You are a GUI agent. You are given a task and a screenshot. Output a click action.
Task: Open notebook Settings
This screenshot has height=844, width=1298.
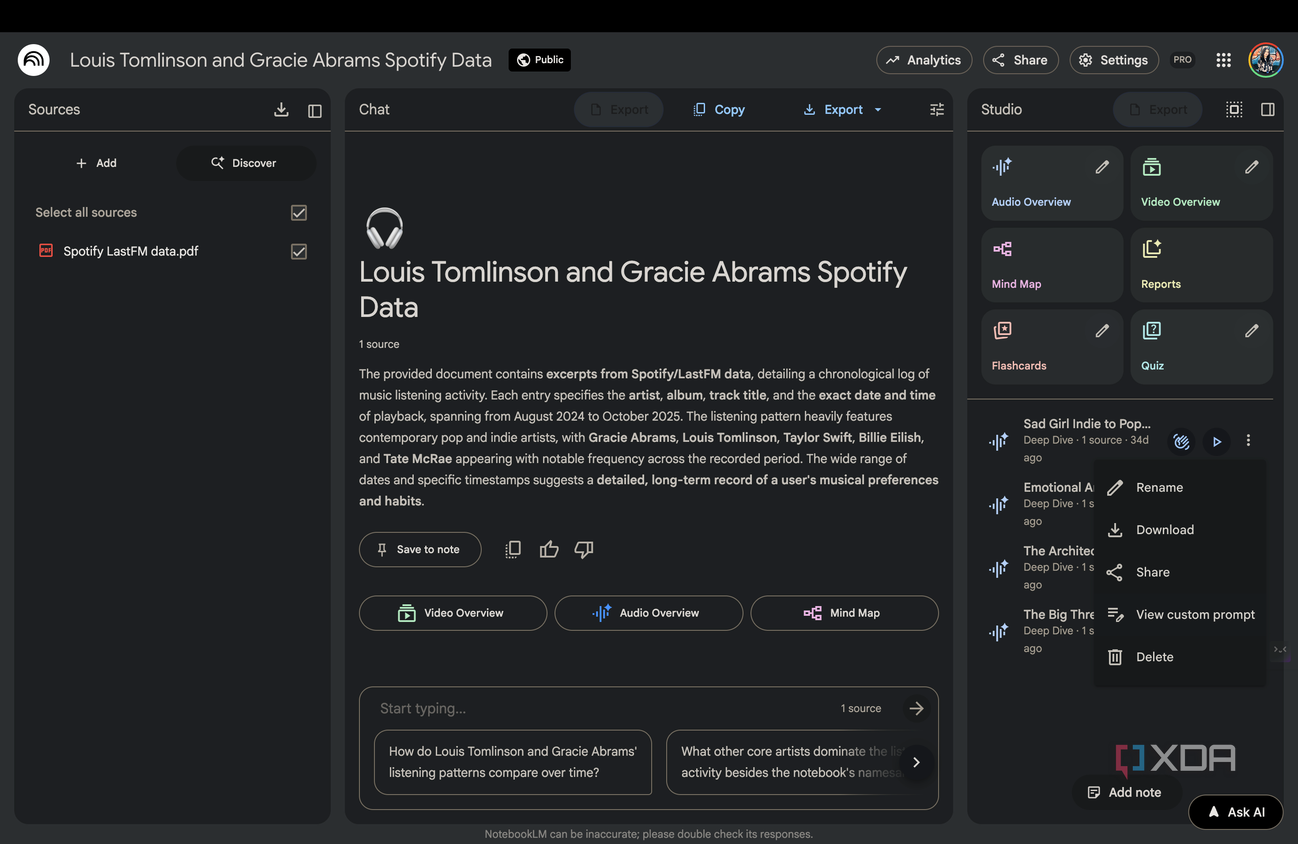pos(1114,60)
